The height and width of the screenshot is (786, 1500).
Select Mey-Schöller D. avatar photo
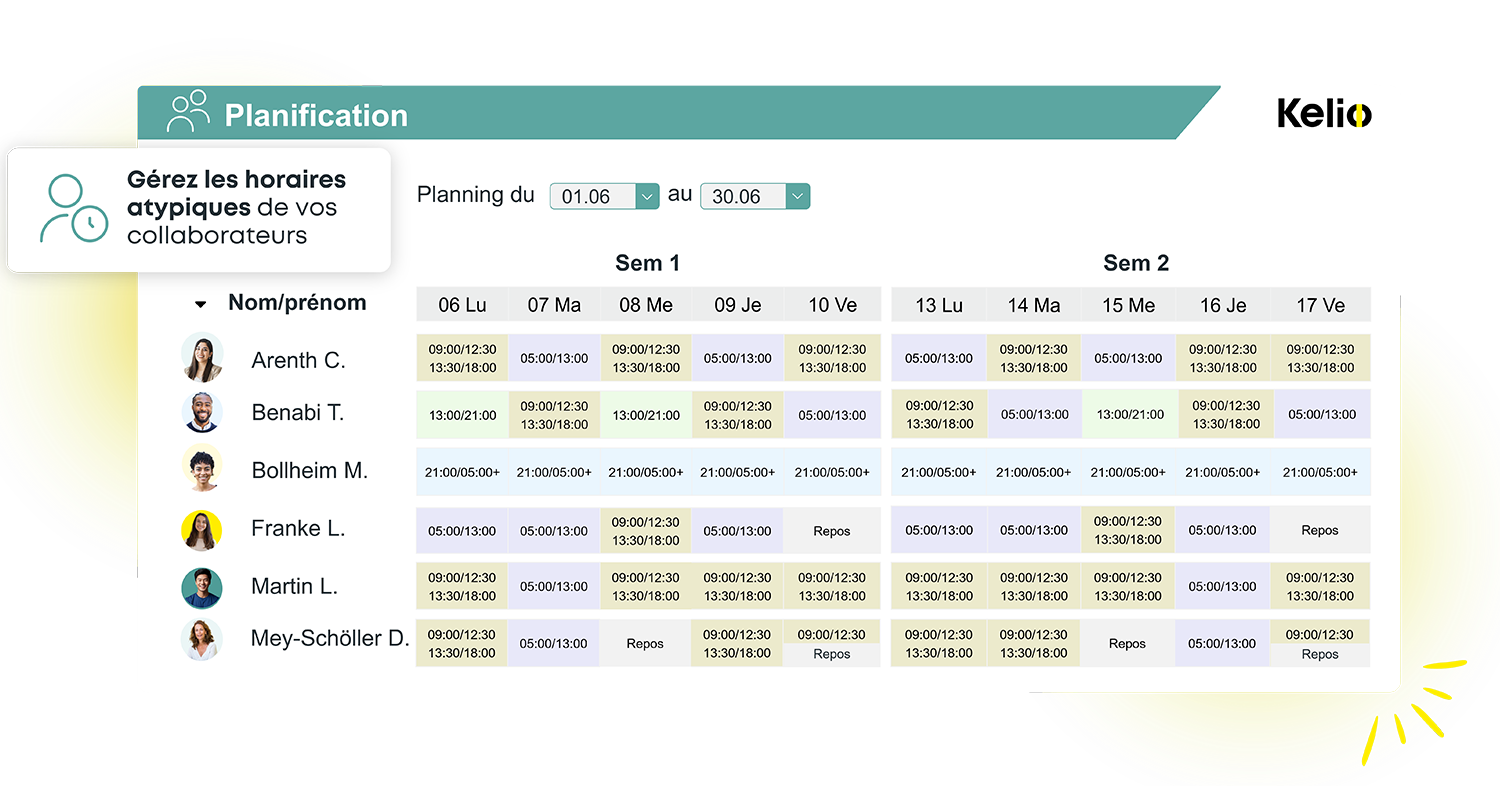pyautogui.click(x=202, y=640)
